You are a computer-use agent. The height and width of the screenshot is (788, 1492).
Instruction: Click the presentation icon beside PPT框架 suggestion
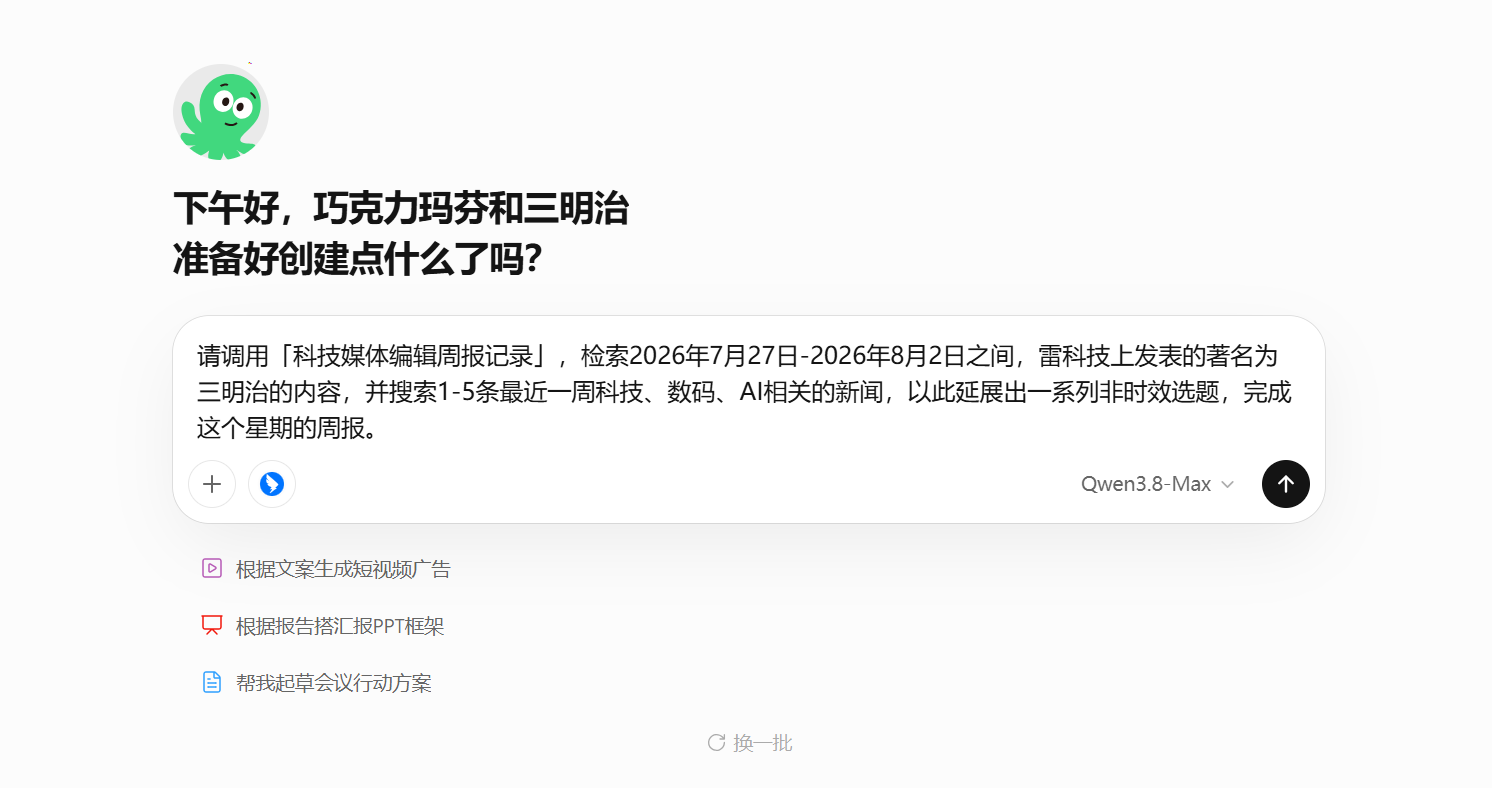(211, 625)
